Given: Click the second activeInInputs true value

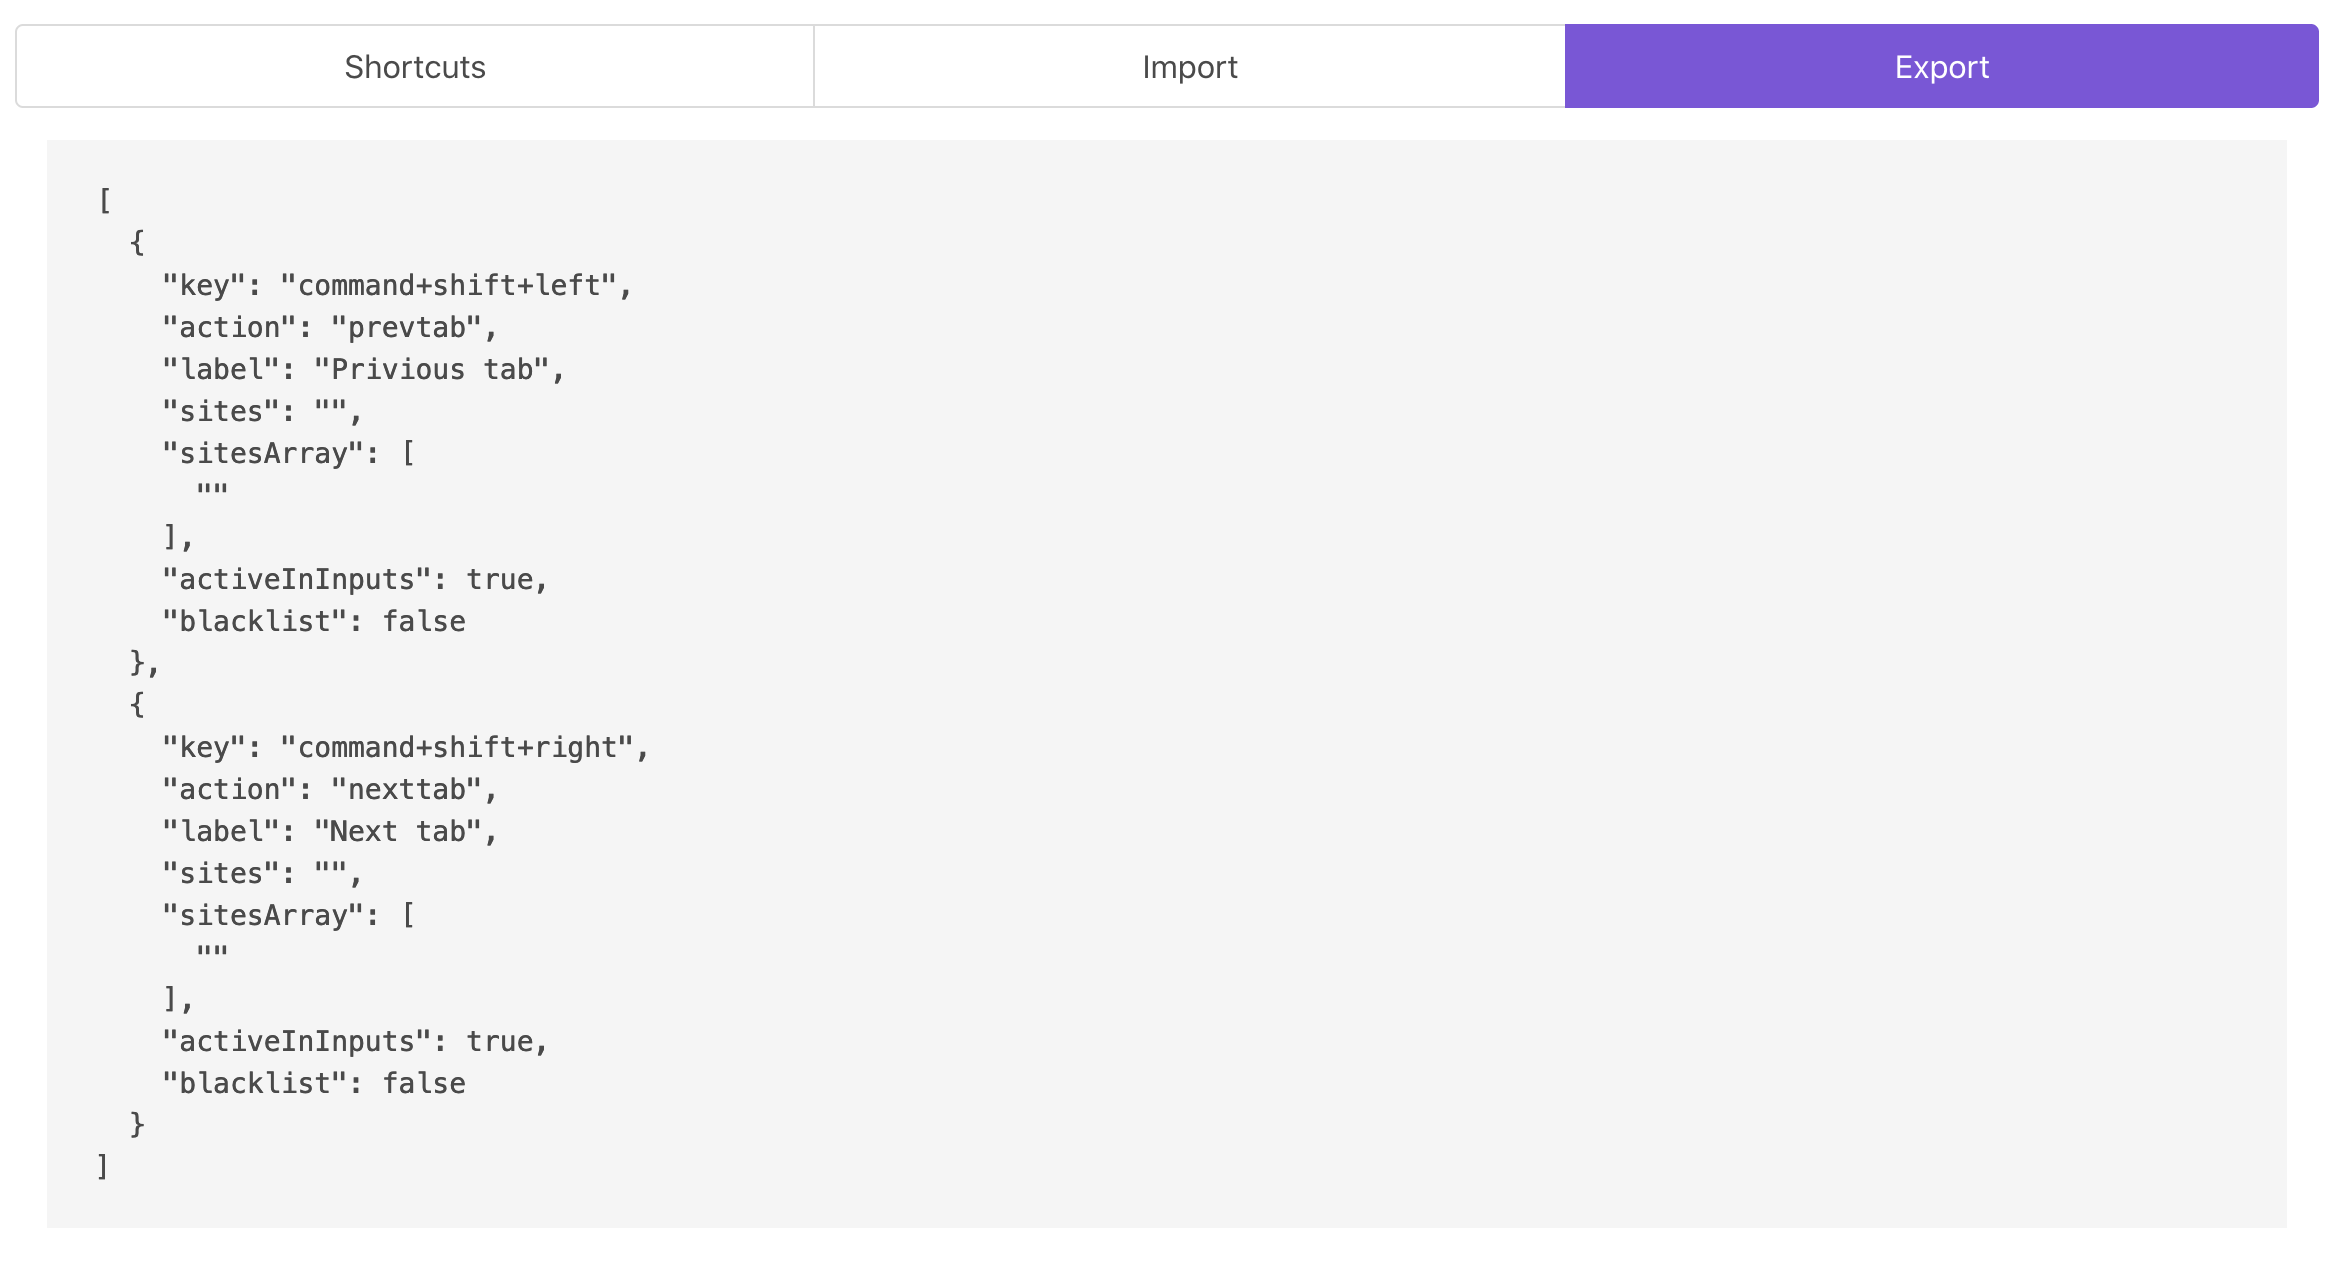Looking at the screenshot, I should pos(499,1042).
